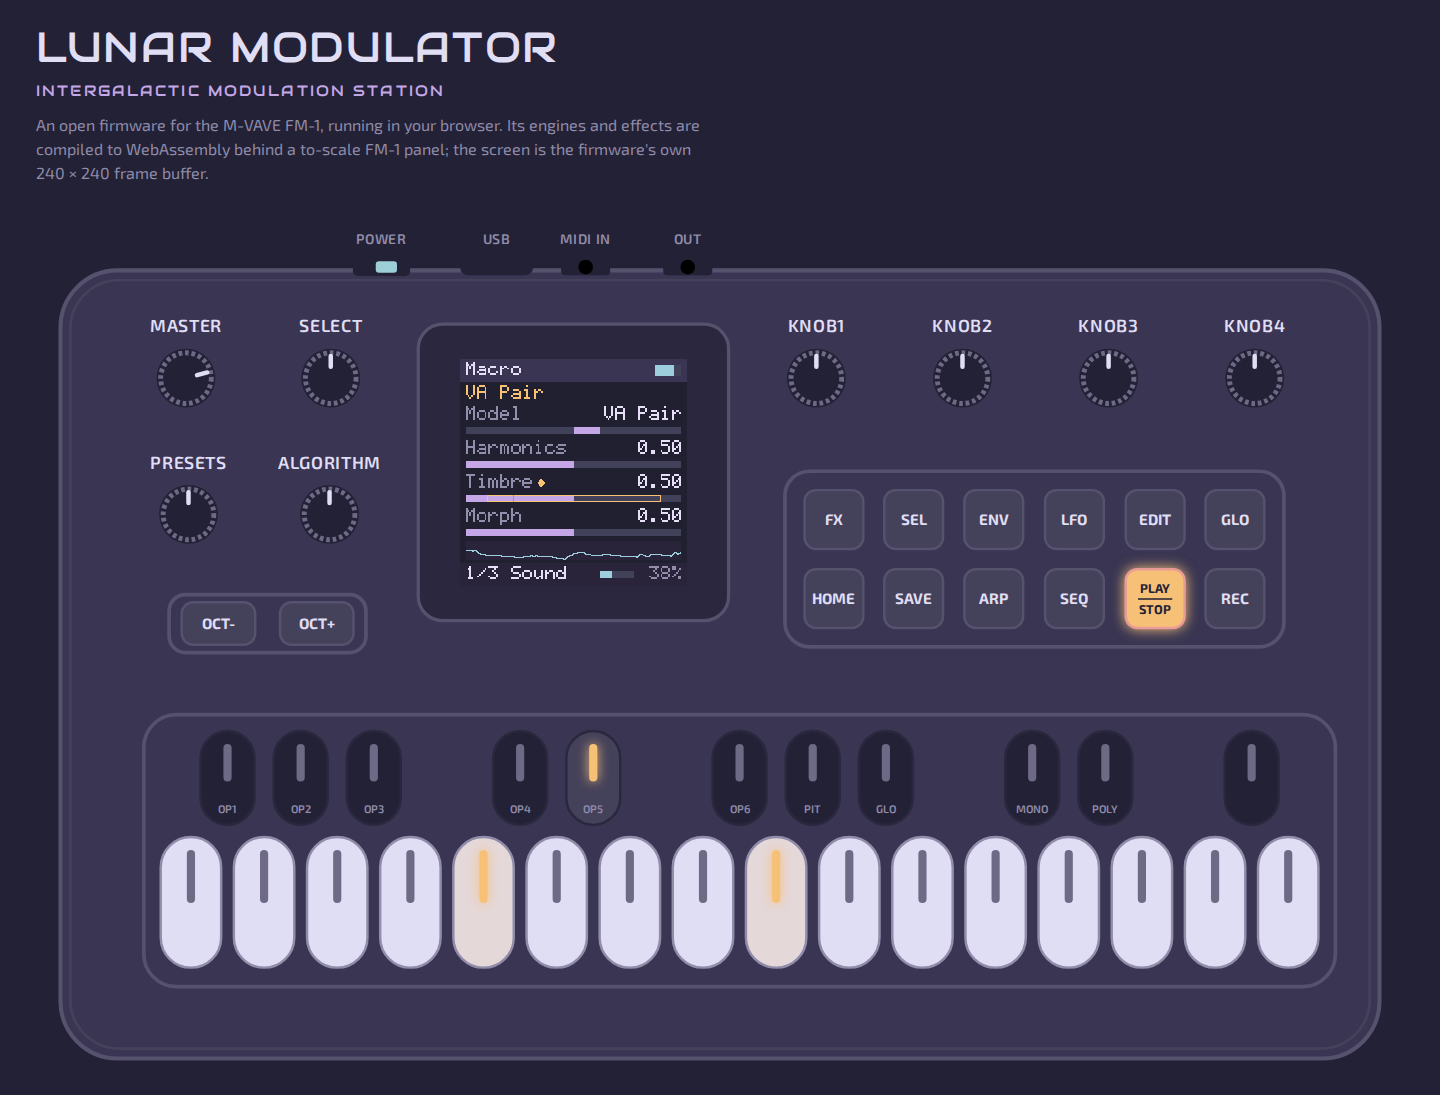
Task: Click the KNOB1 dial
Action: coord(816,378)
